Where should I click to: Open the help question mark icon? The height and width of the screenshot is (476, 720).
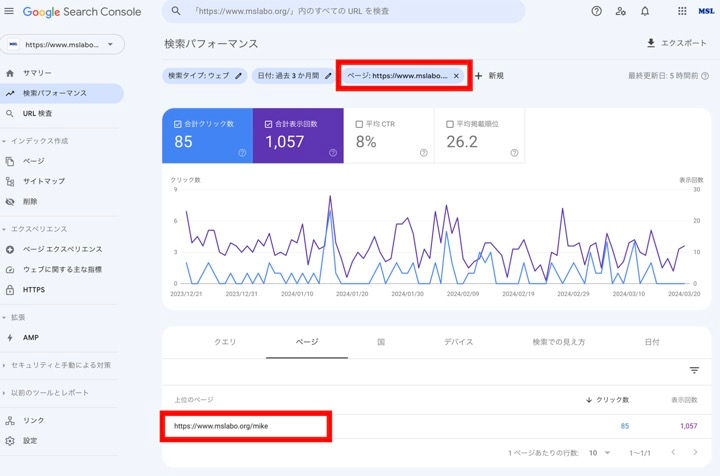pos(596,11)
